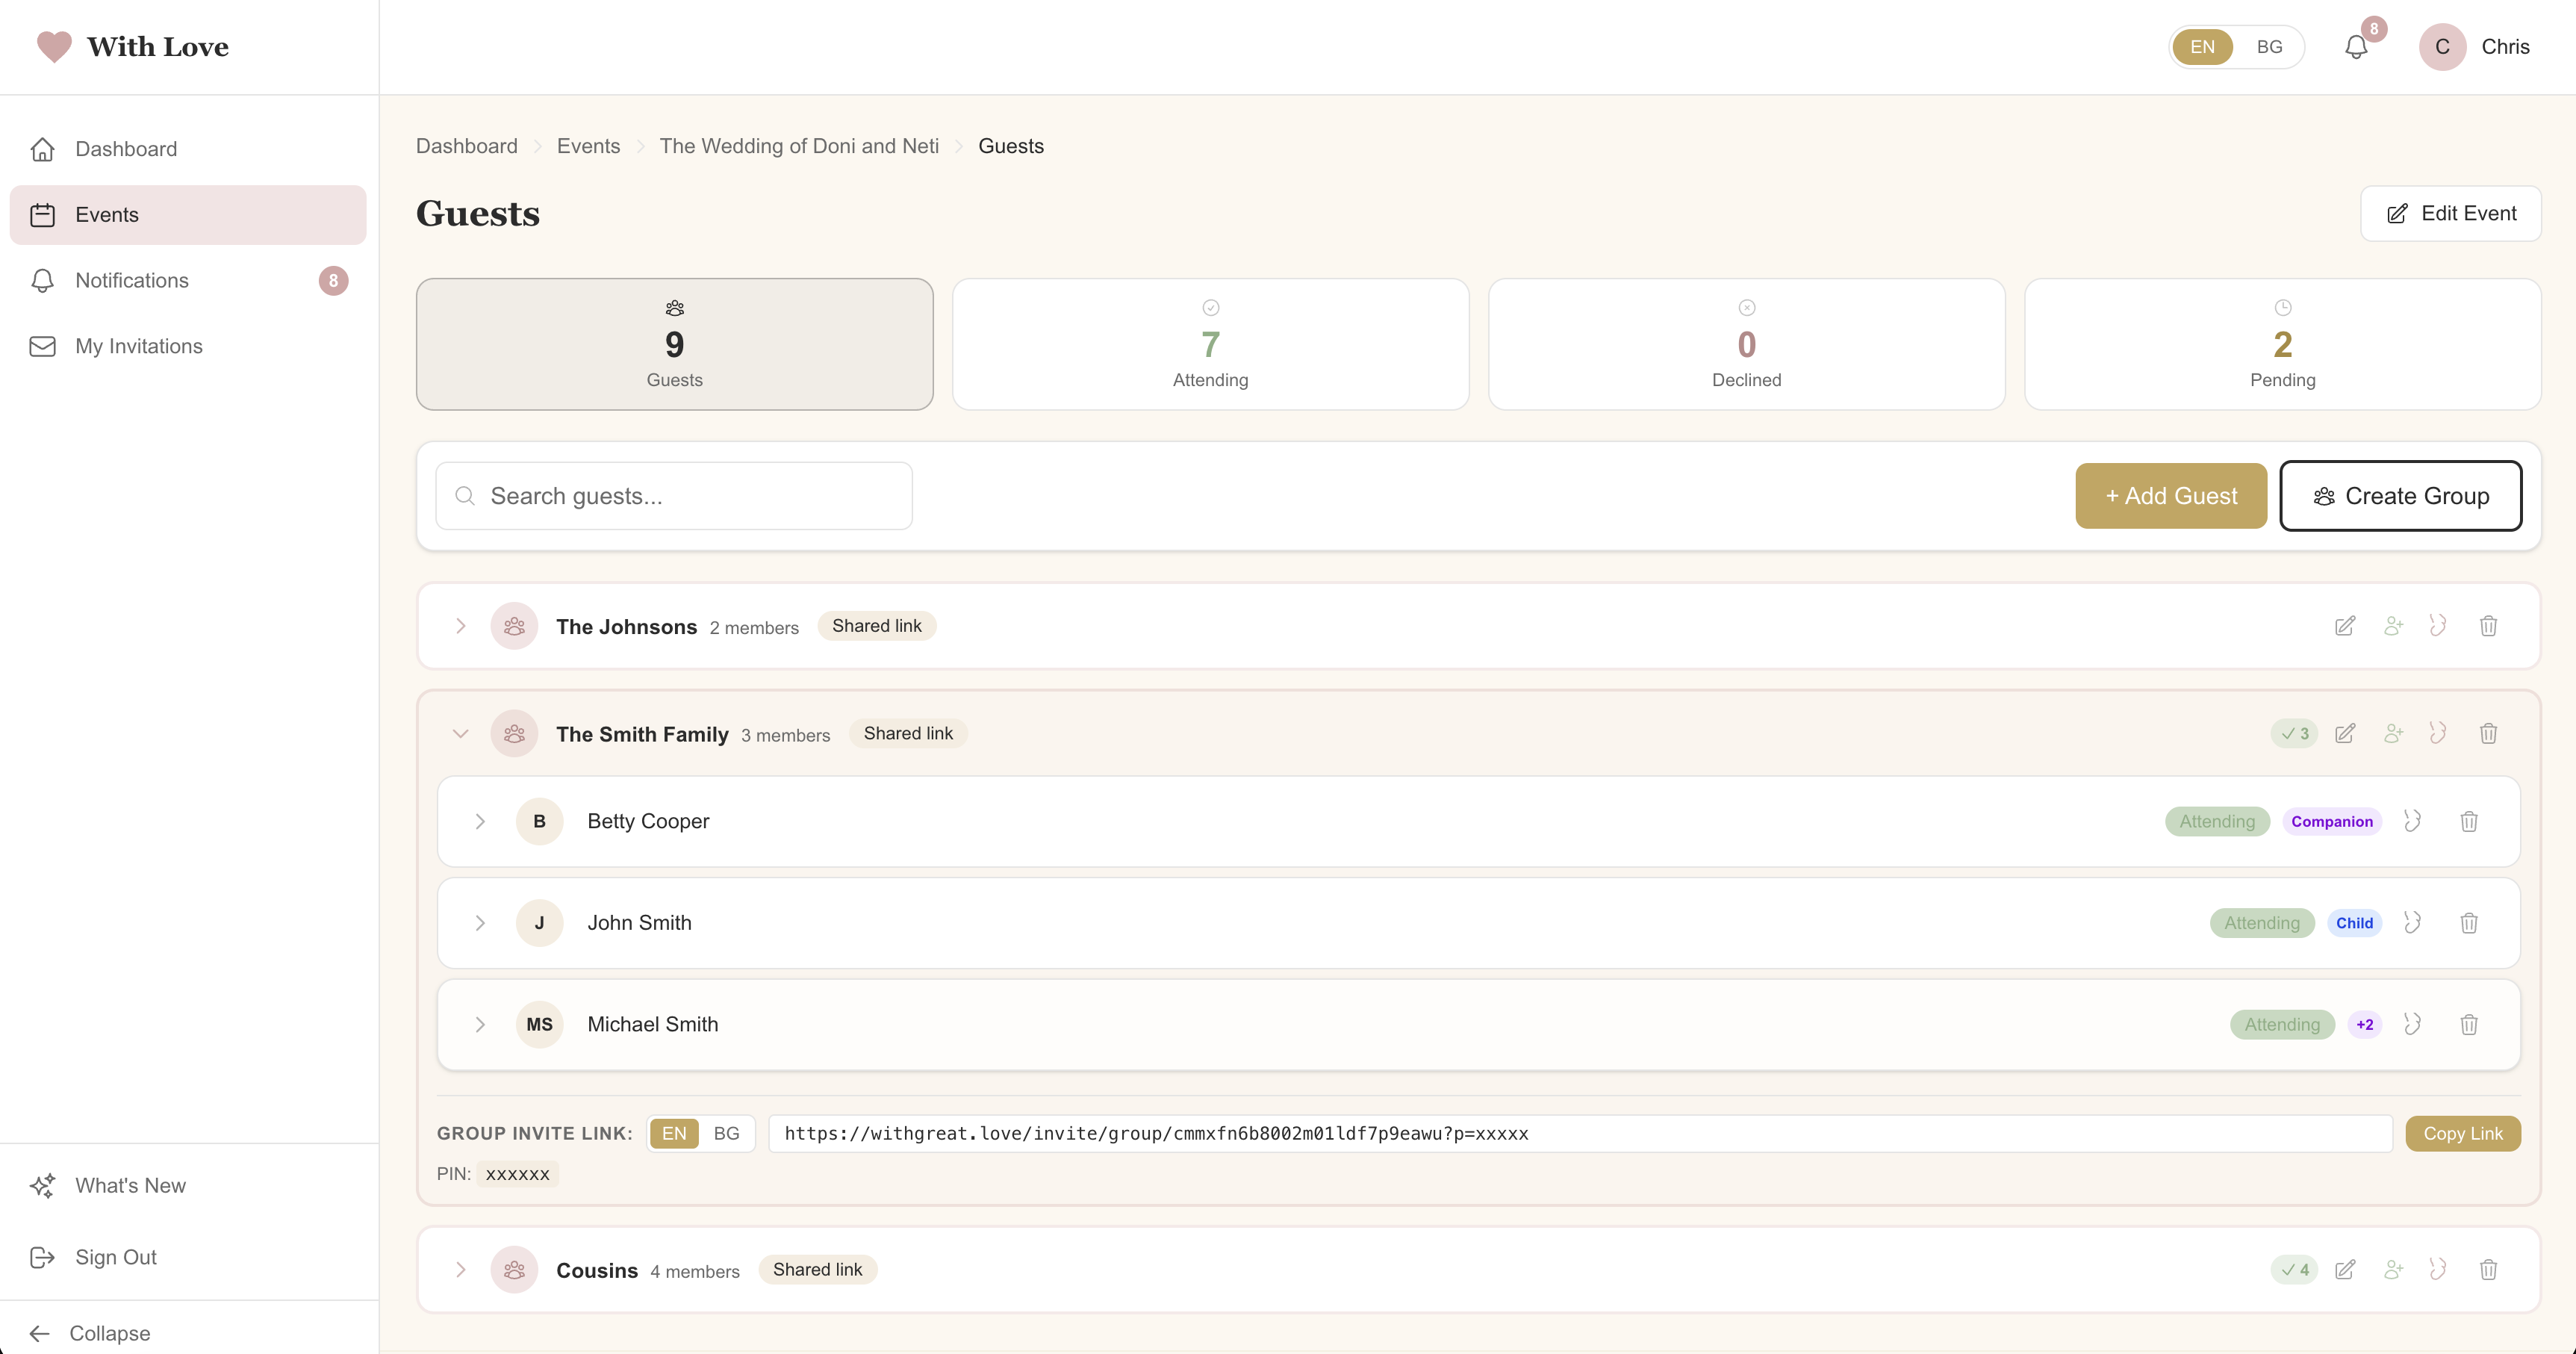Delete Betty Cooper with trash icon
The height and width of the screenshot is (1354, 2576).
tap(2468, 821)
